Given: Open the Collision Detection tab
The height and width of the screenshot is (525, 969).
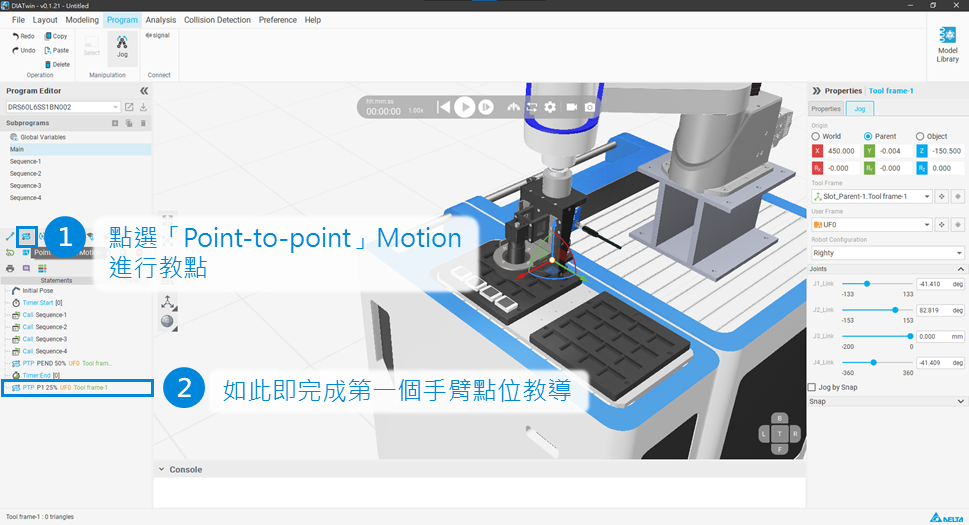Looking at the screenshot, I should point(218,20).
